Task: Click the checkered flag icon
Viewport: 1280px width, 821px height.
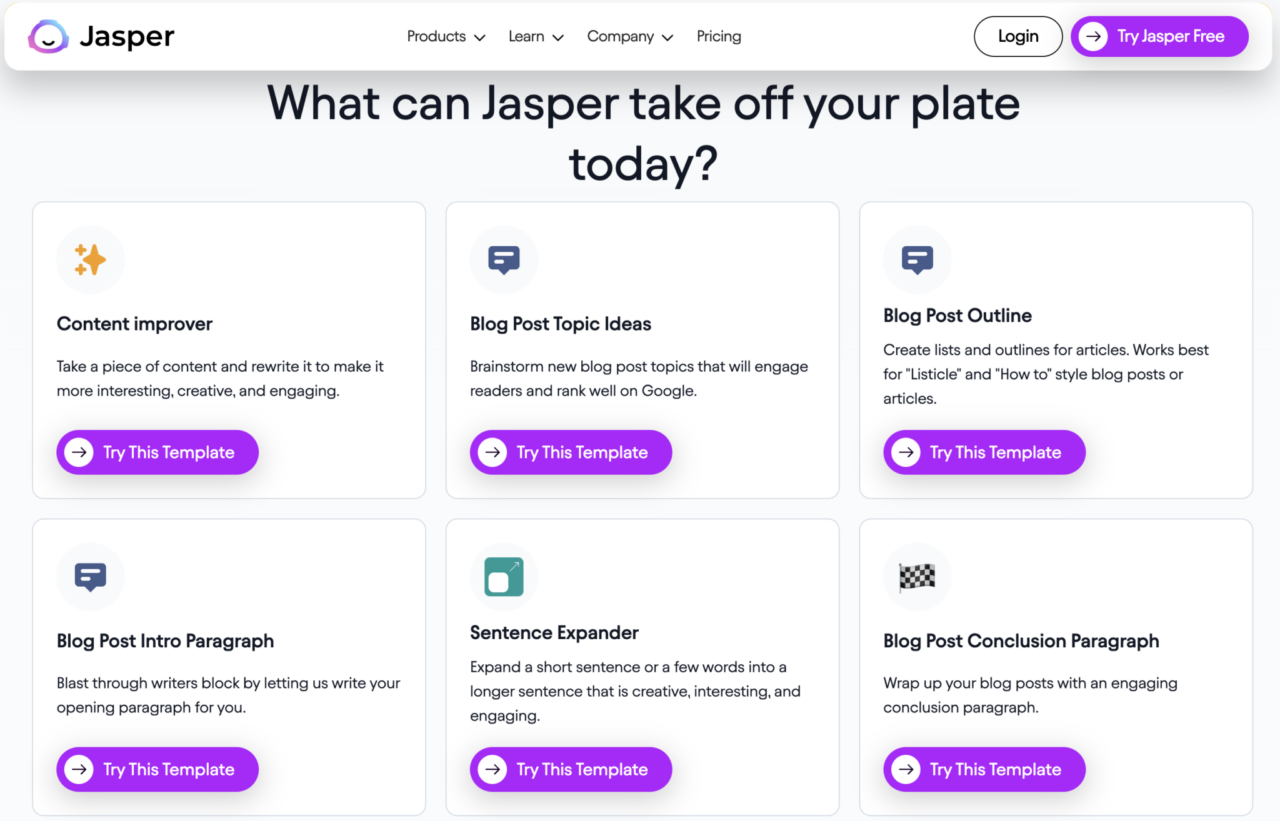Action: pyautogui.click(x=917, y=577)
